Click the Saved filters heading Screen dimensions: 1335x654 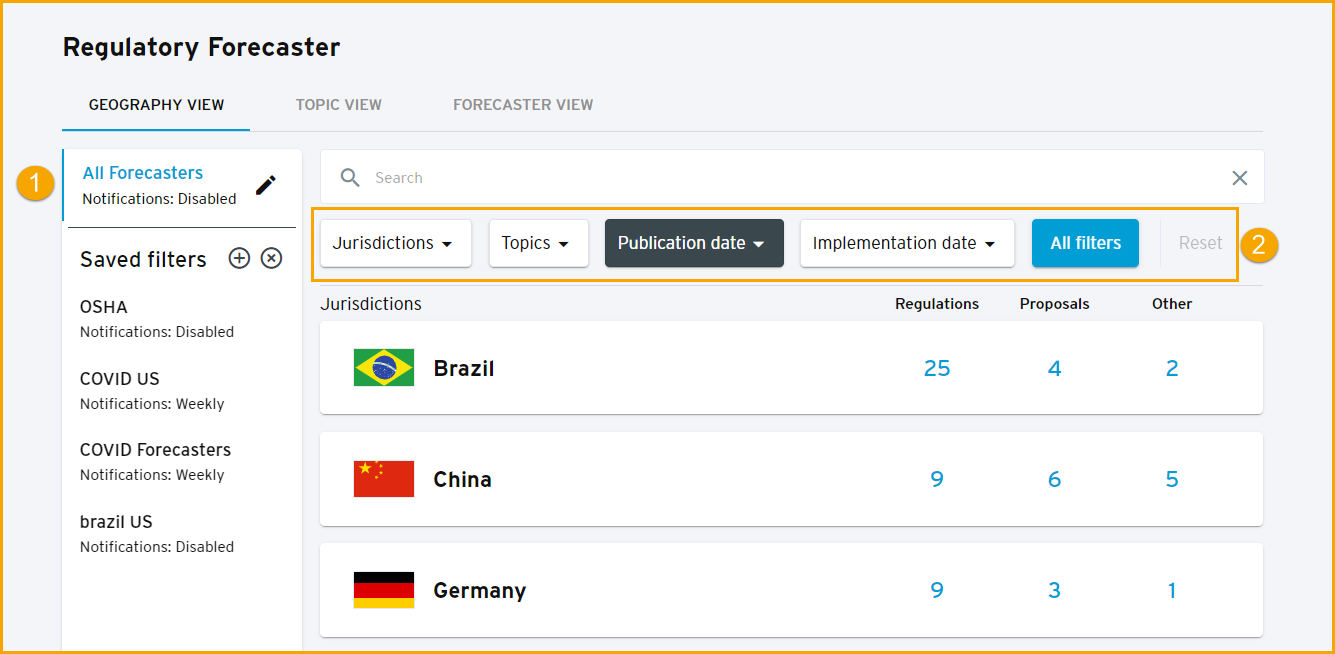[143, 259]
